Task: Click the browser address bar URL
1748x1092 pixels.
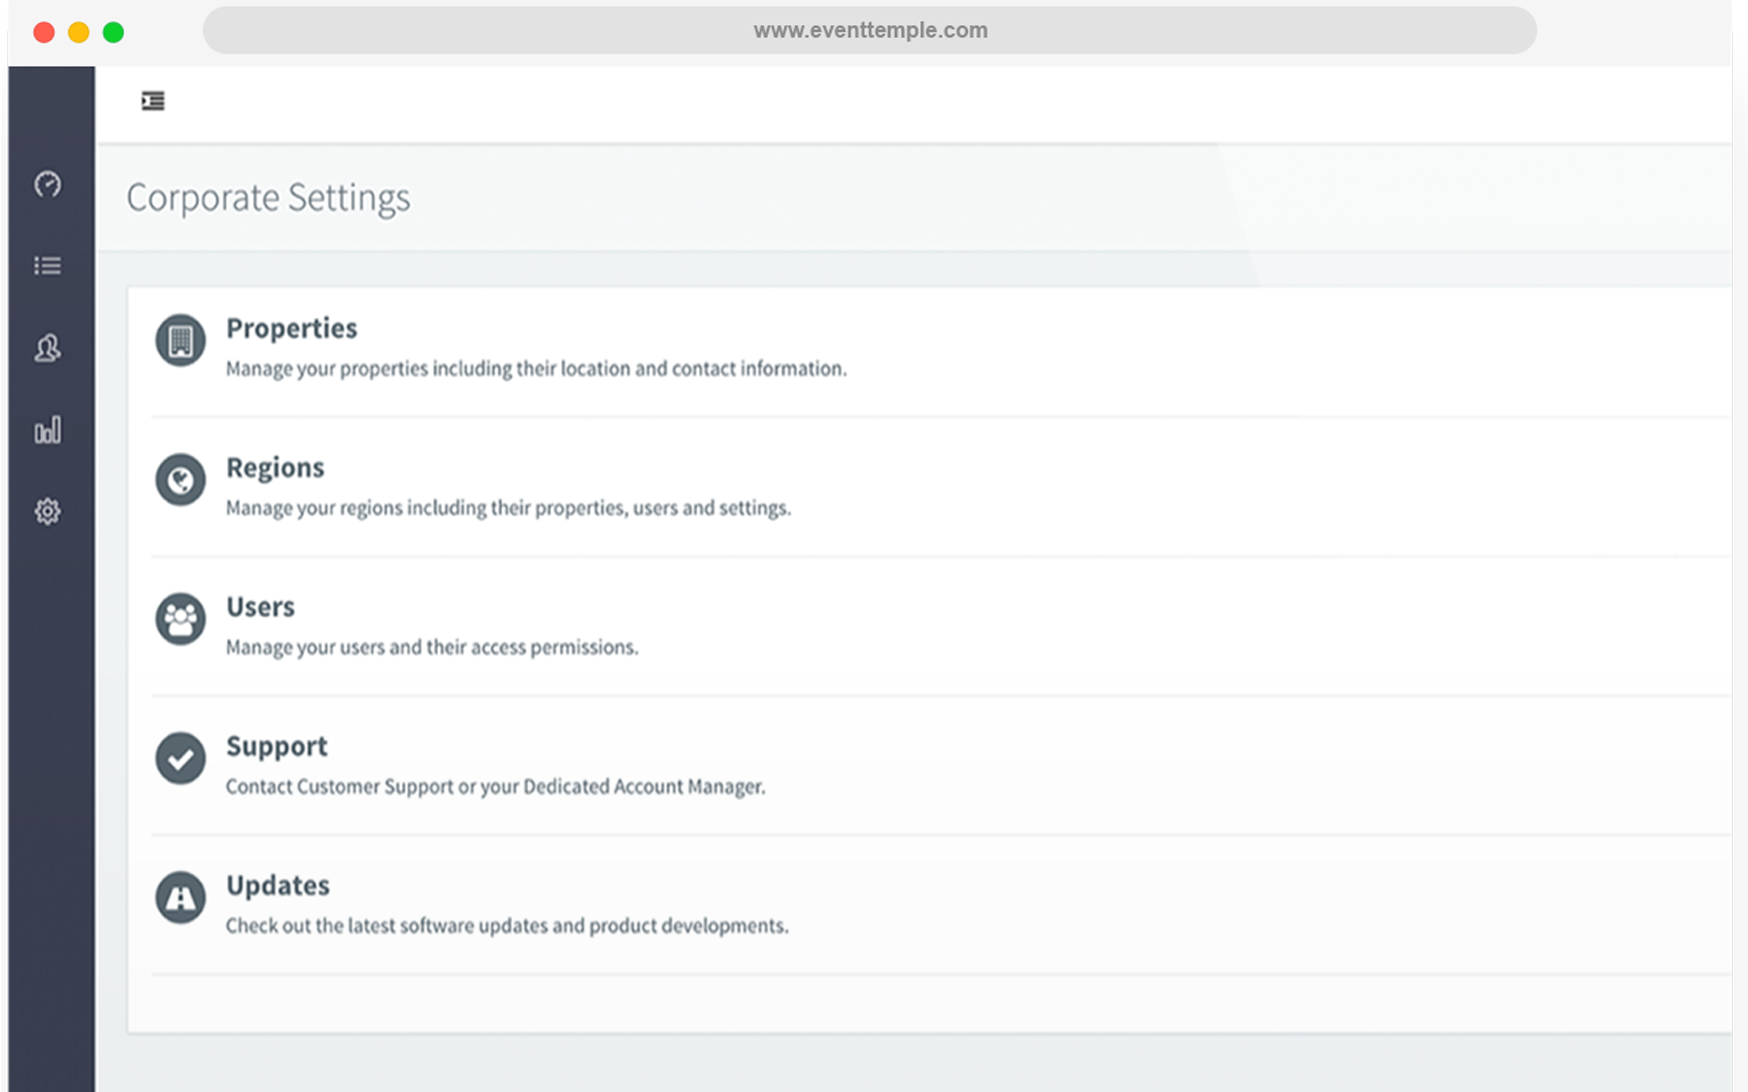Action: 870,30
